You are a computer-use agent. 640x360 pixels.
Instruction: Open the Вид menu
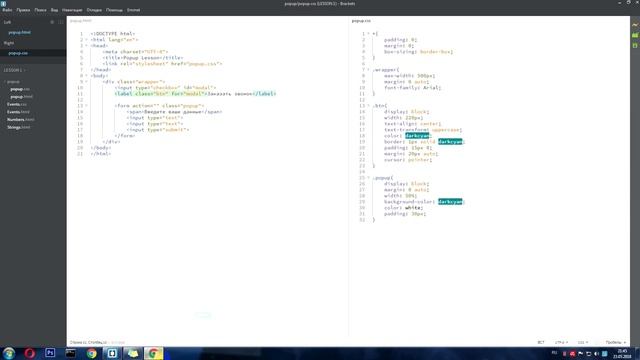click(x=54, y=10)
